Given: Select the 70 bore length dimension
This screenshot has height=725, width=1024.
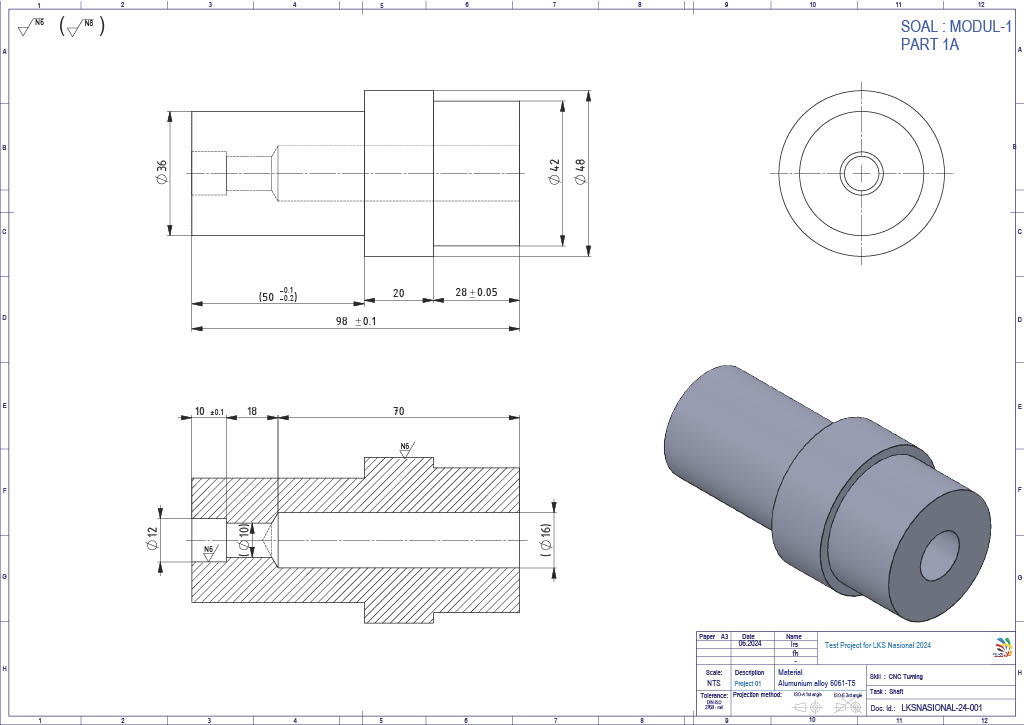Looking at the screenshot, I should (x=398, y=411).
